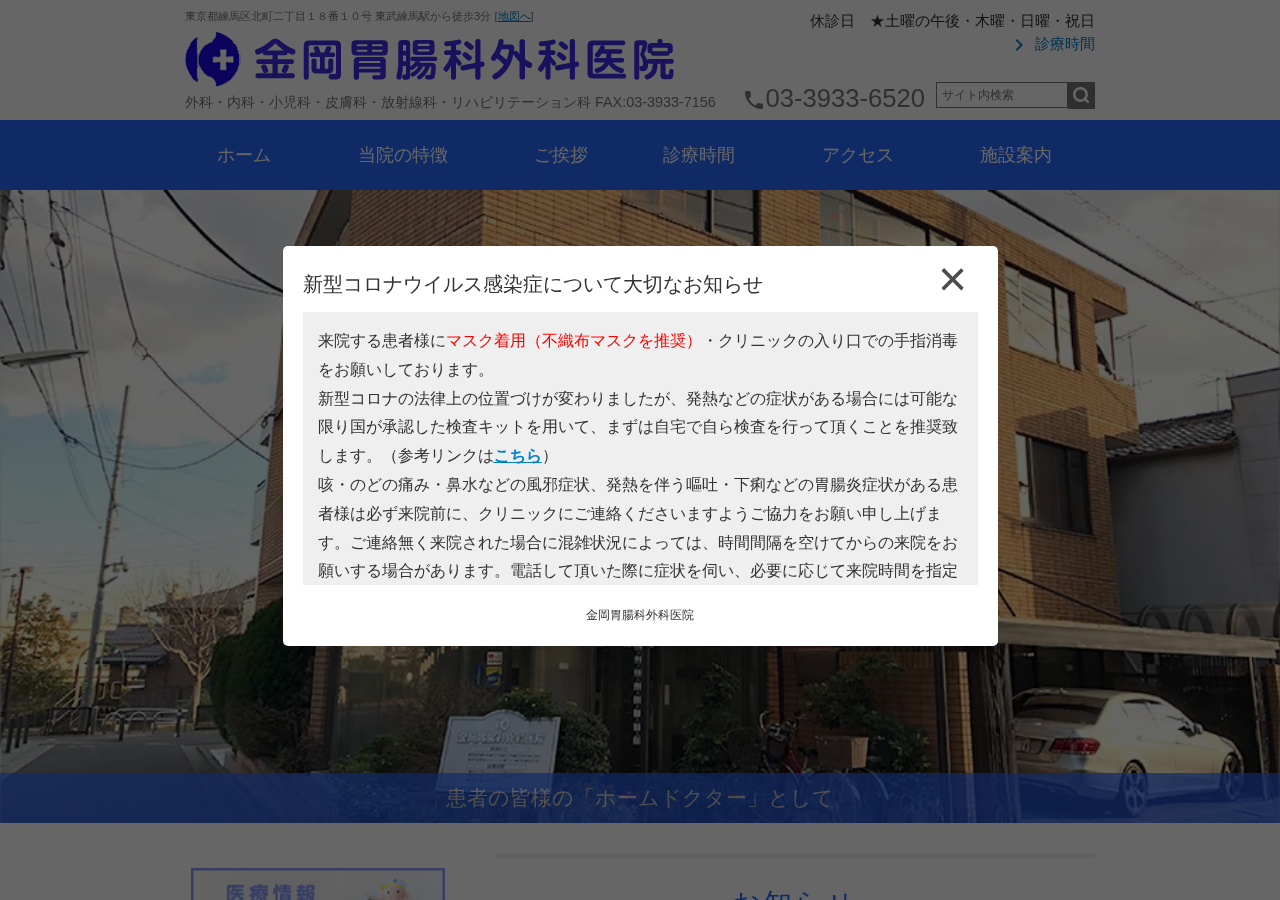Open the 地図へ map link
Image resolution: width=1280 pixels, height=900 pixels.
click(x=514, y=16)
